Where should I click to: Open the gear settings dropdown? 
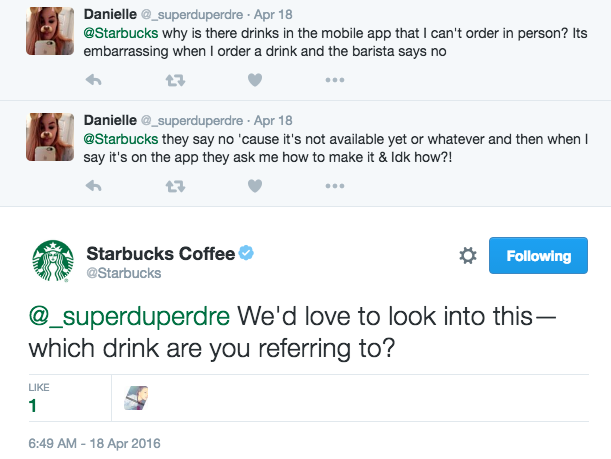coord(467,257)
